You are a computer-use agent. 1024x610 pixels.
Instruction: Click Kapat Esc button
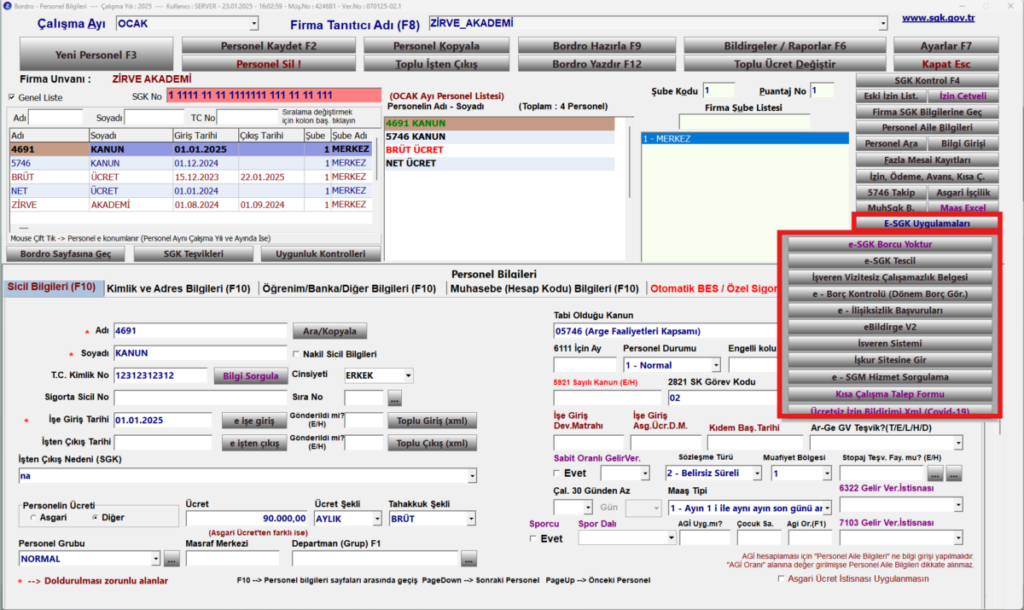[946, 63]
